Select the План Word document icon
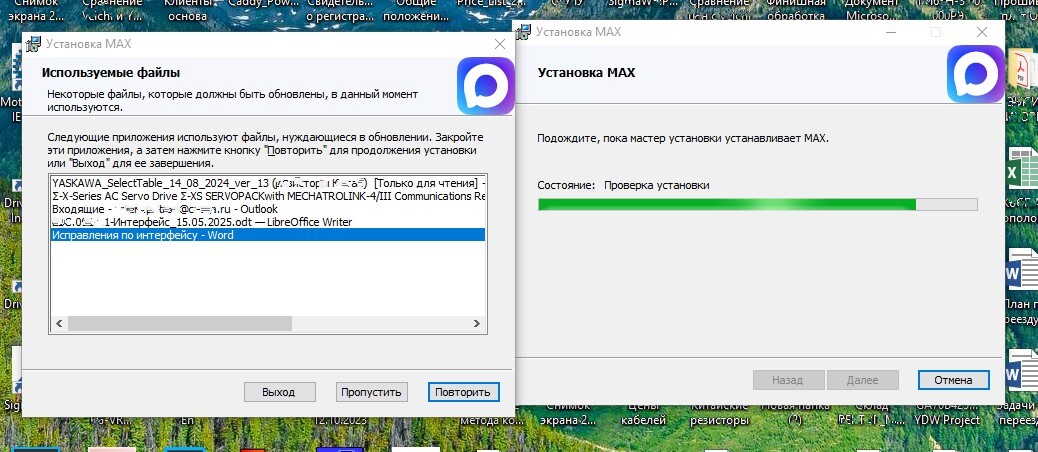This screenshot has width=1038, height=452. [x=1021, y=271]
